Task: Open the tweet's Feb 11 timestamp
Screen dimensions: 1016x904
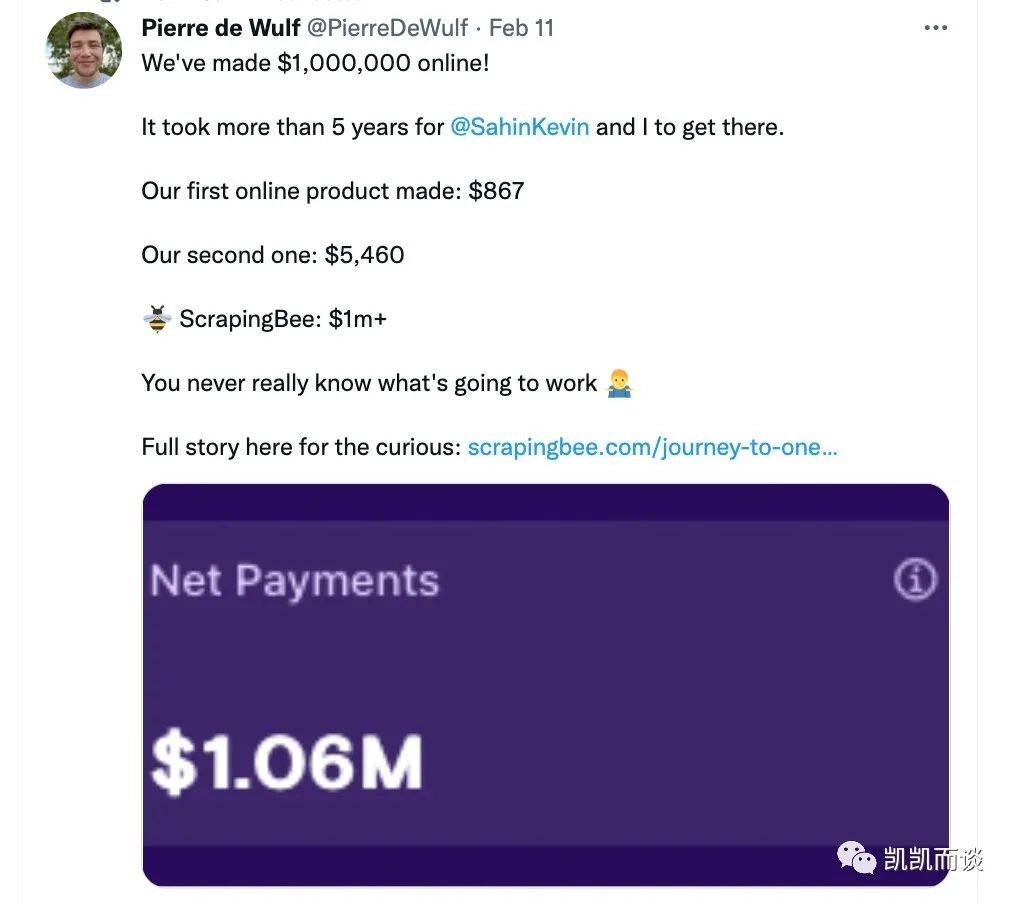Action: tap(521, 27)
